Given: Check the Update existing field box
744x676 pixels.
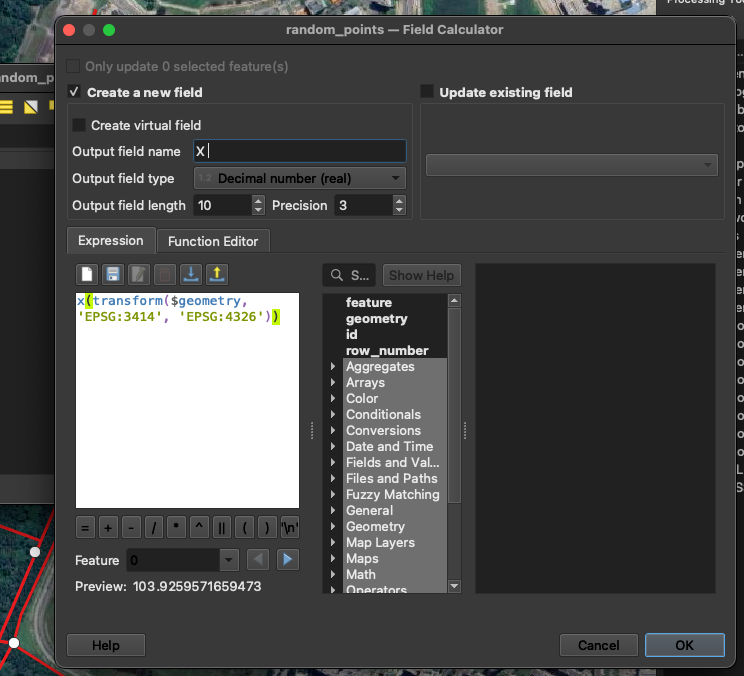Looking at the screenshot, I should (427, 92).
